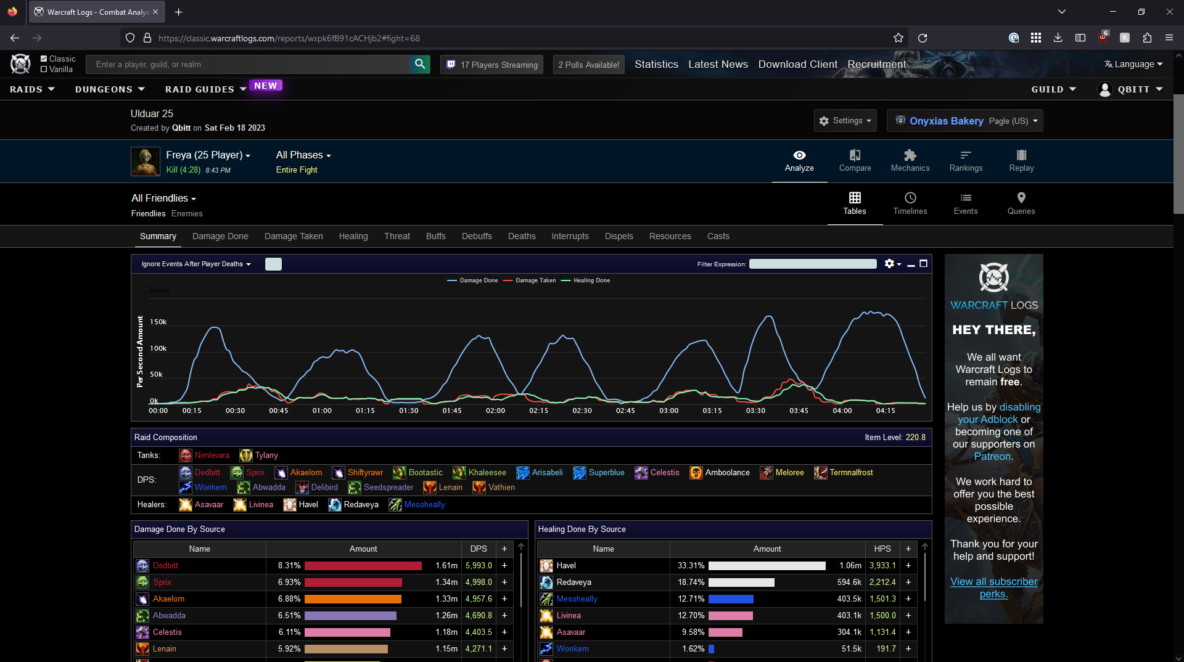The height and width of the screenshot is (662, 1184).
Task: Open the Compare view icon
Action: coord(855,156)
